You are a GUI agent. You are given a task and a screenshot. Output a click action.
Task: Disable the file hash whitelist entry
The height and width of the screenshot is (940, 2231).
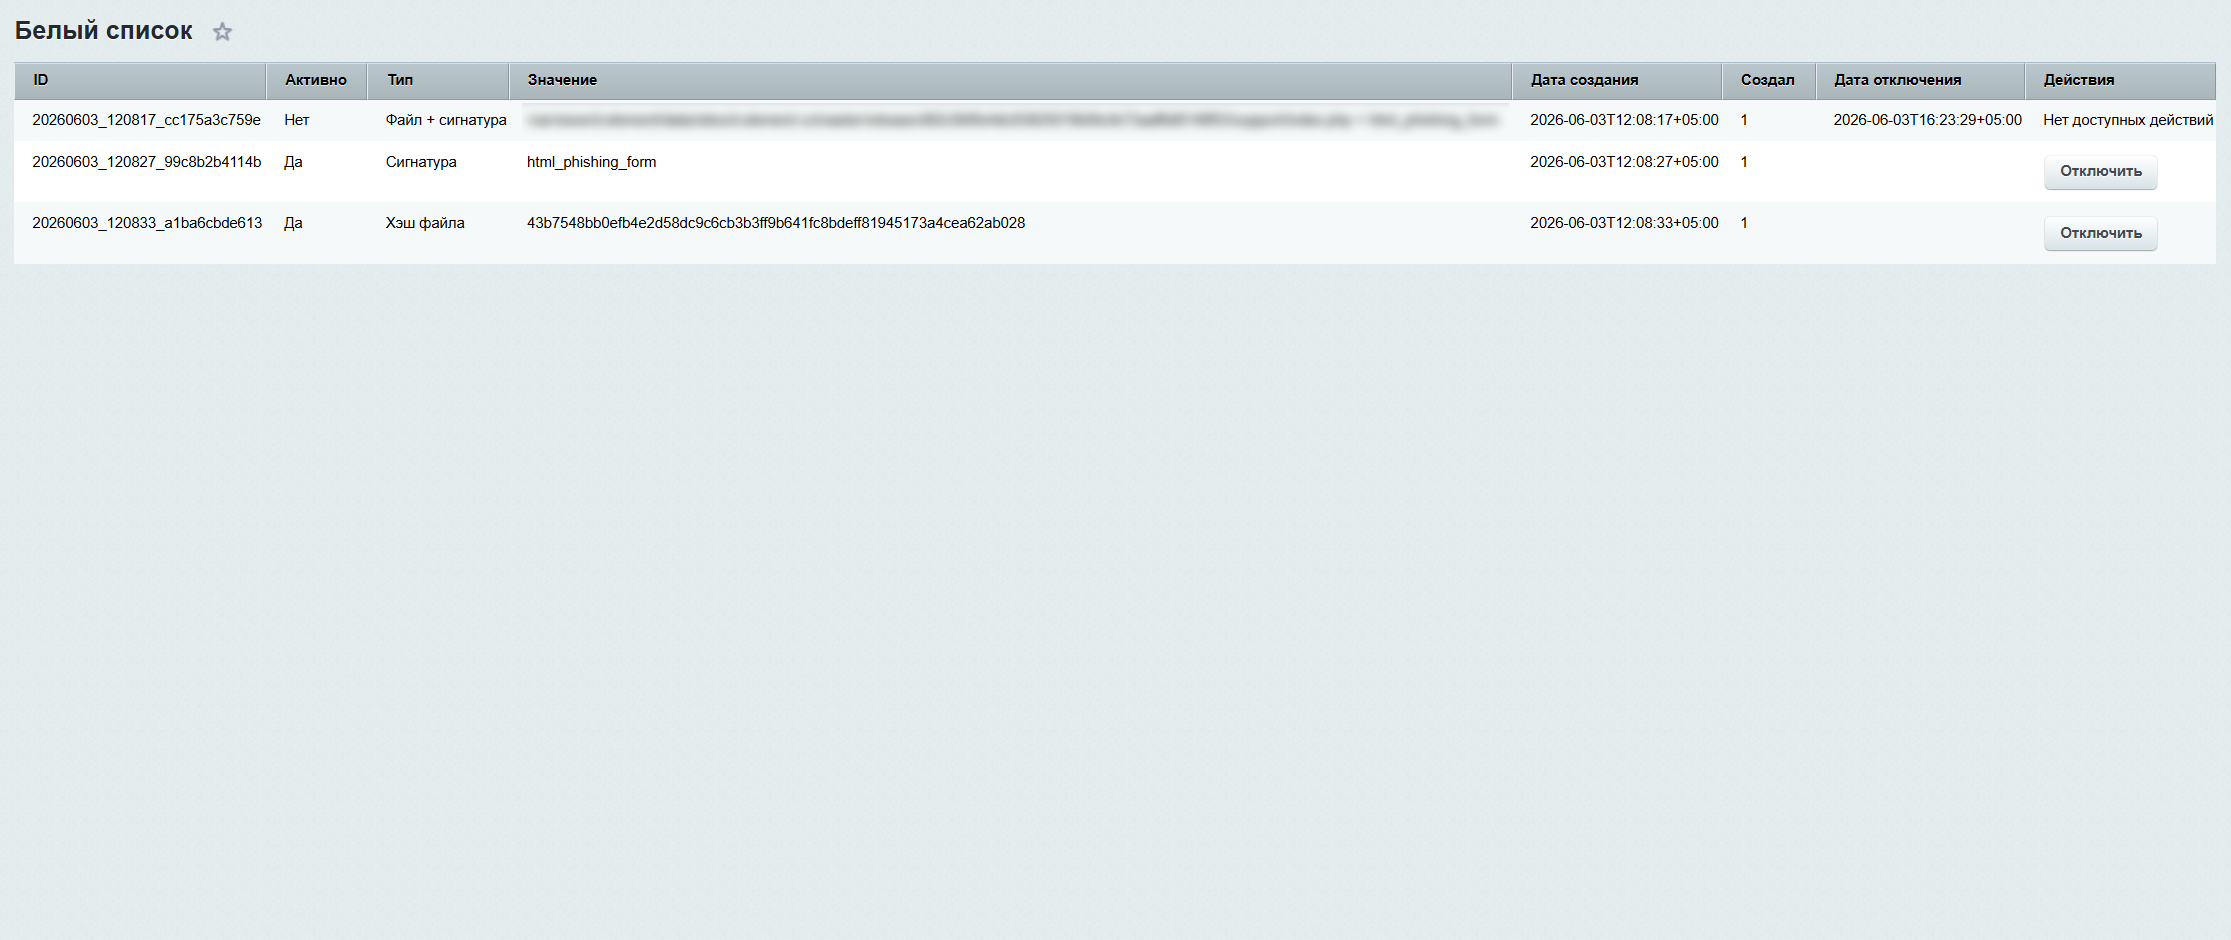click(2100, 234)
